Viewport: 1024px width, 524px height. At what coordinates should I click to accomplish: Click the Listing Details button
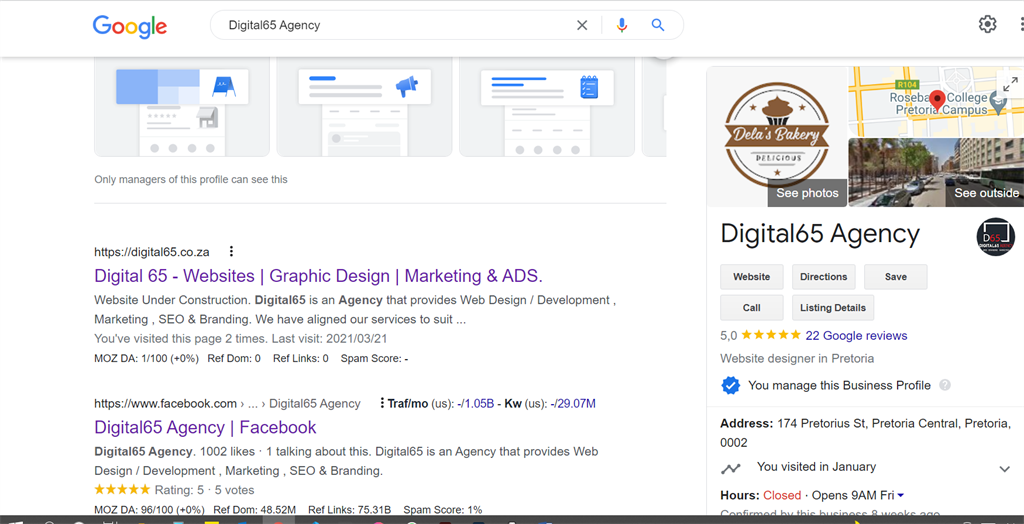click(x=833, y=308)
